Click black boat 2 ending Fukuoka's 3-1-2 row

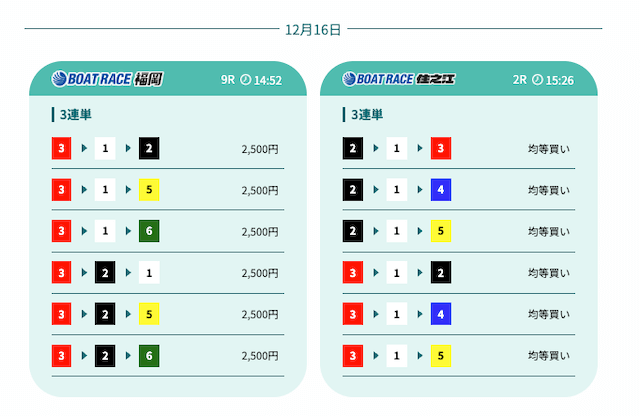pos(150,150)
